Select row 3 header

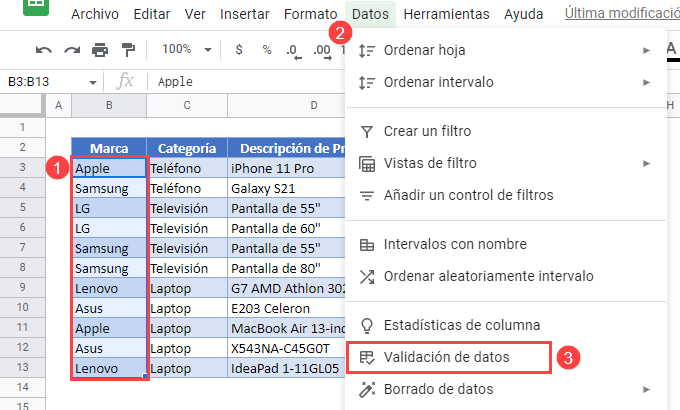[23, 167]
